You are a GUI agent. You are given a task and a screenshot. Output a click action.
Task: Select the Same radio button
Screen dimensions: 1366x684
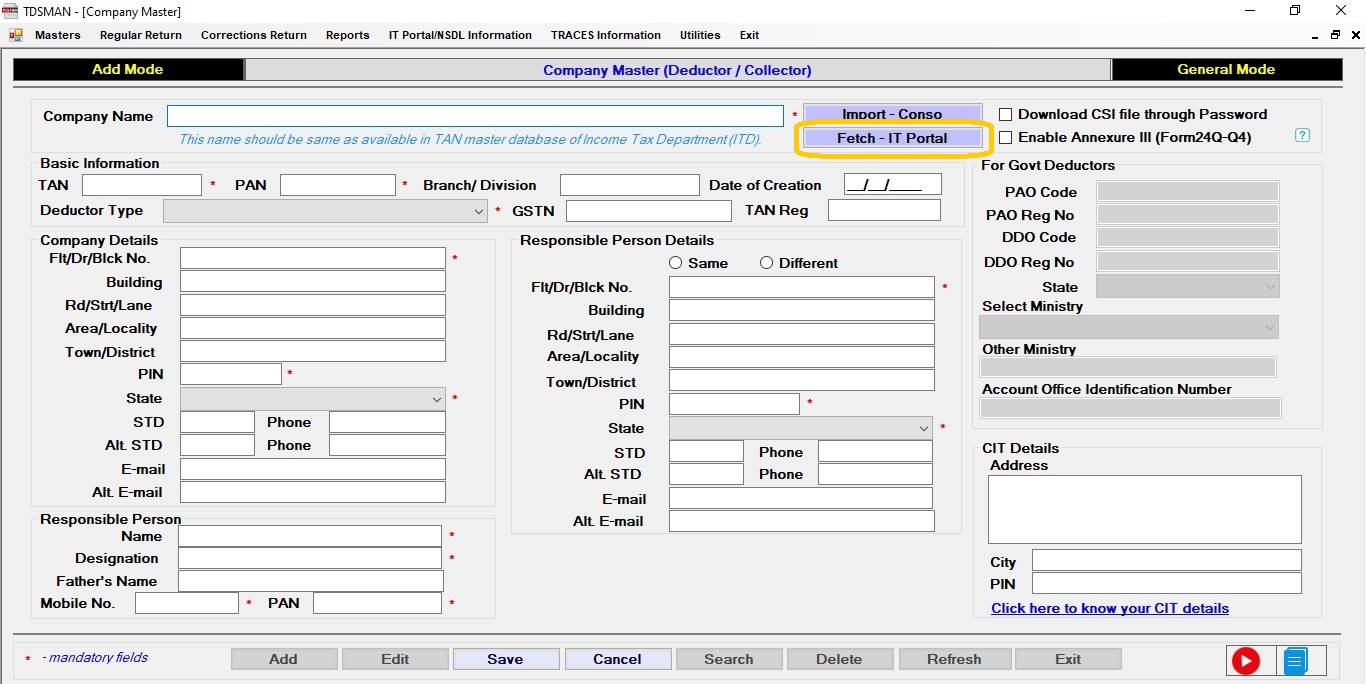pyautogui.click(x=676, y=263)
